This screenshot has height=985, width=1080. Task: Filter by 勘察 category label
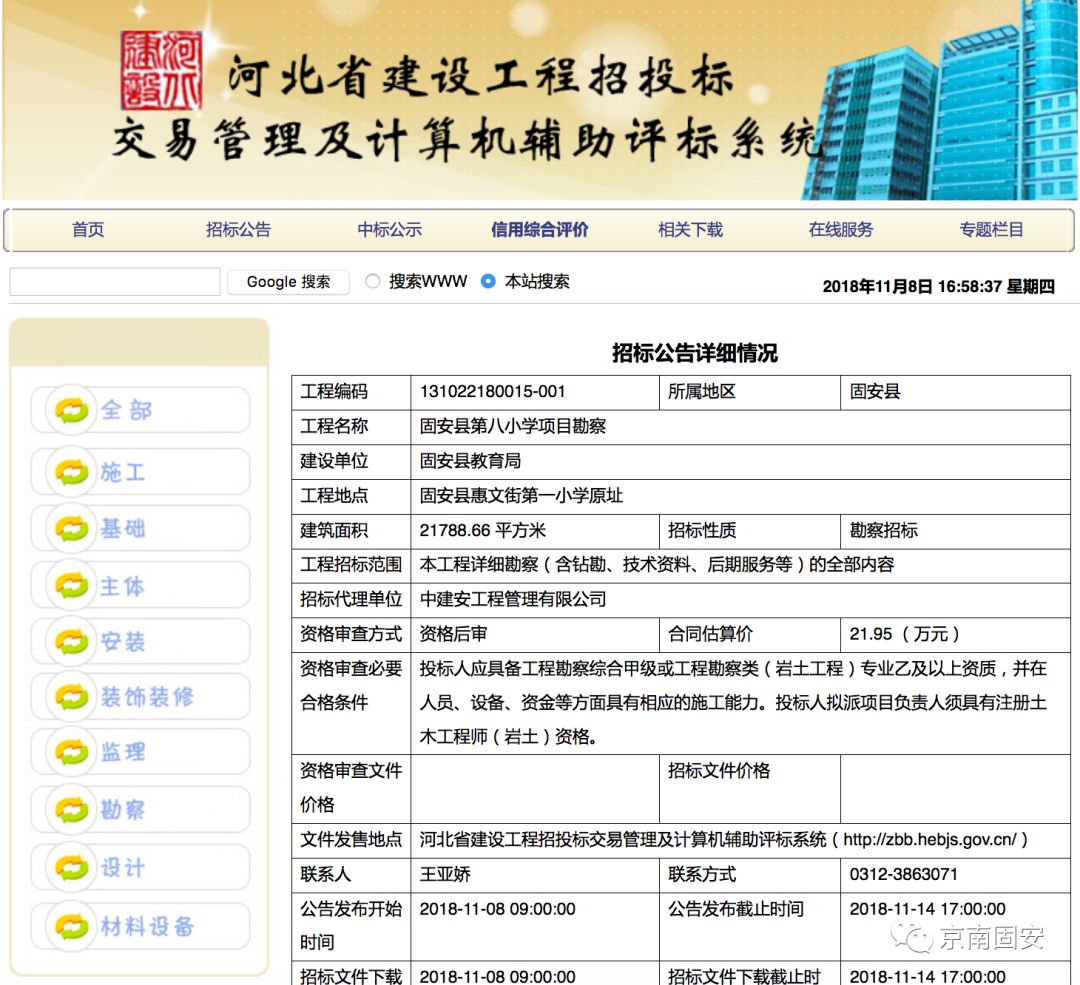click(123, 809)
